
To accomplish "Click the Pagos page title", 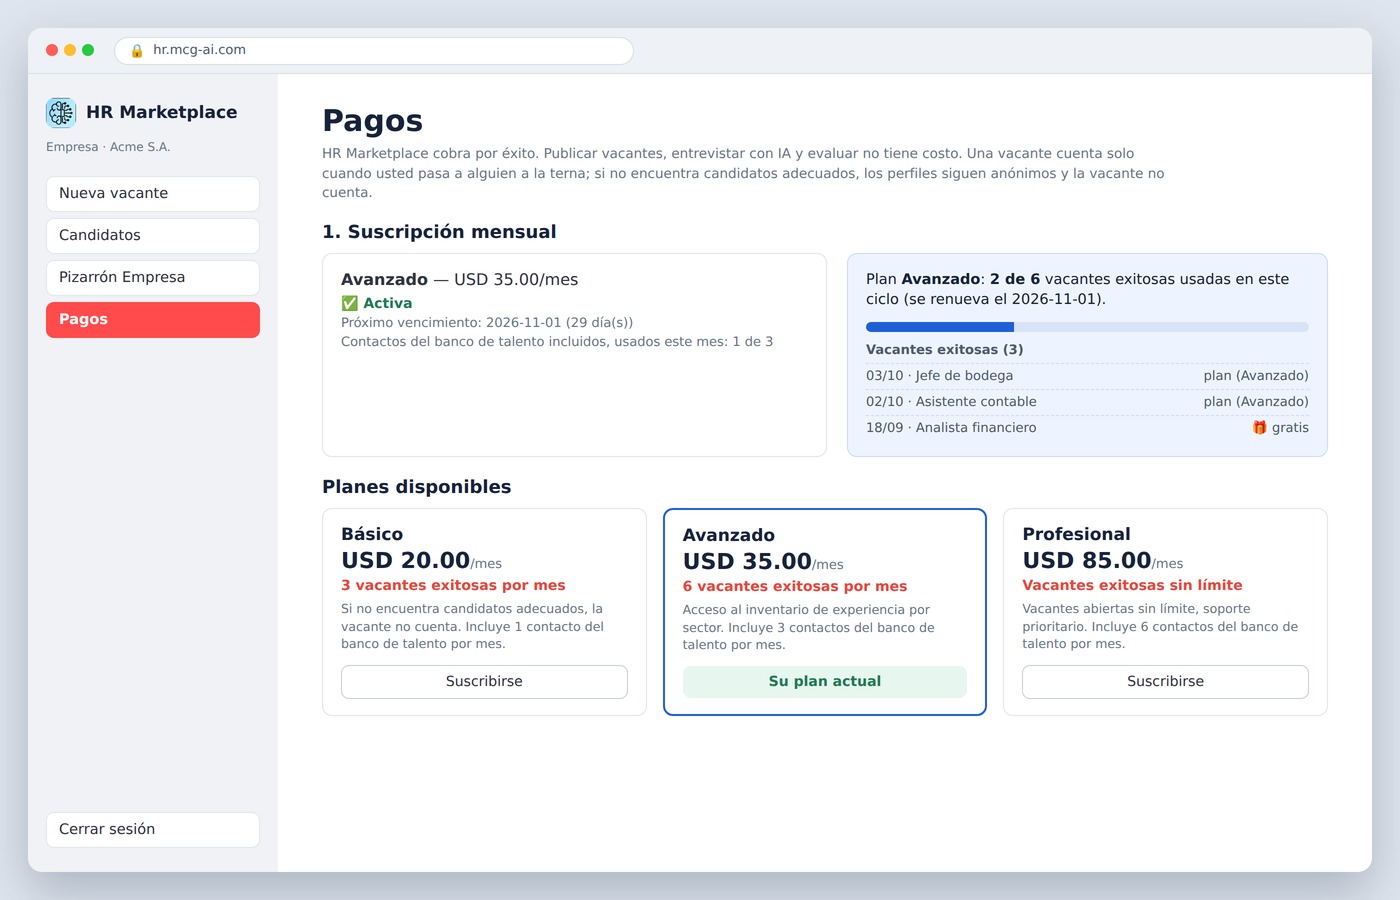I will [372, 121].
